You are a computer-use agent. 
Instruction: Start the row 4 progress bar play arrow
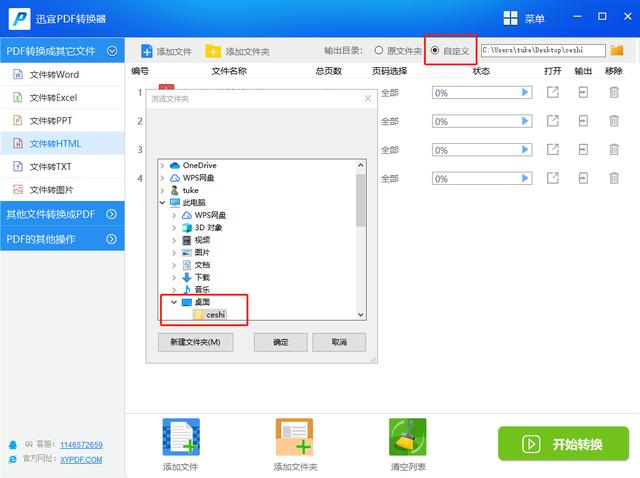(x=525, y=178)
